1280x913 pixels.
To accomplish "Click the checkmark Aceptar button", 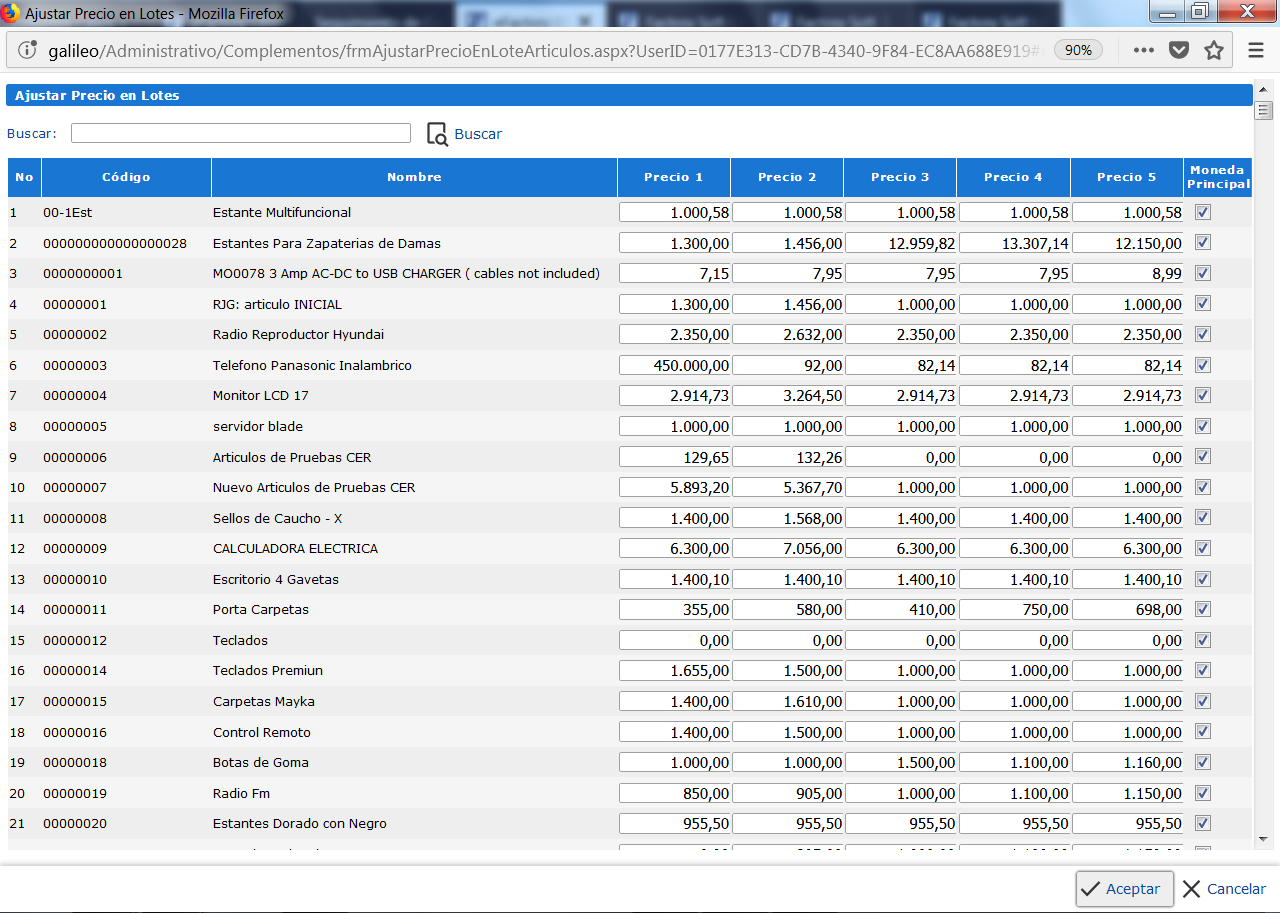I will coord(1124,889).
